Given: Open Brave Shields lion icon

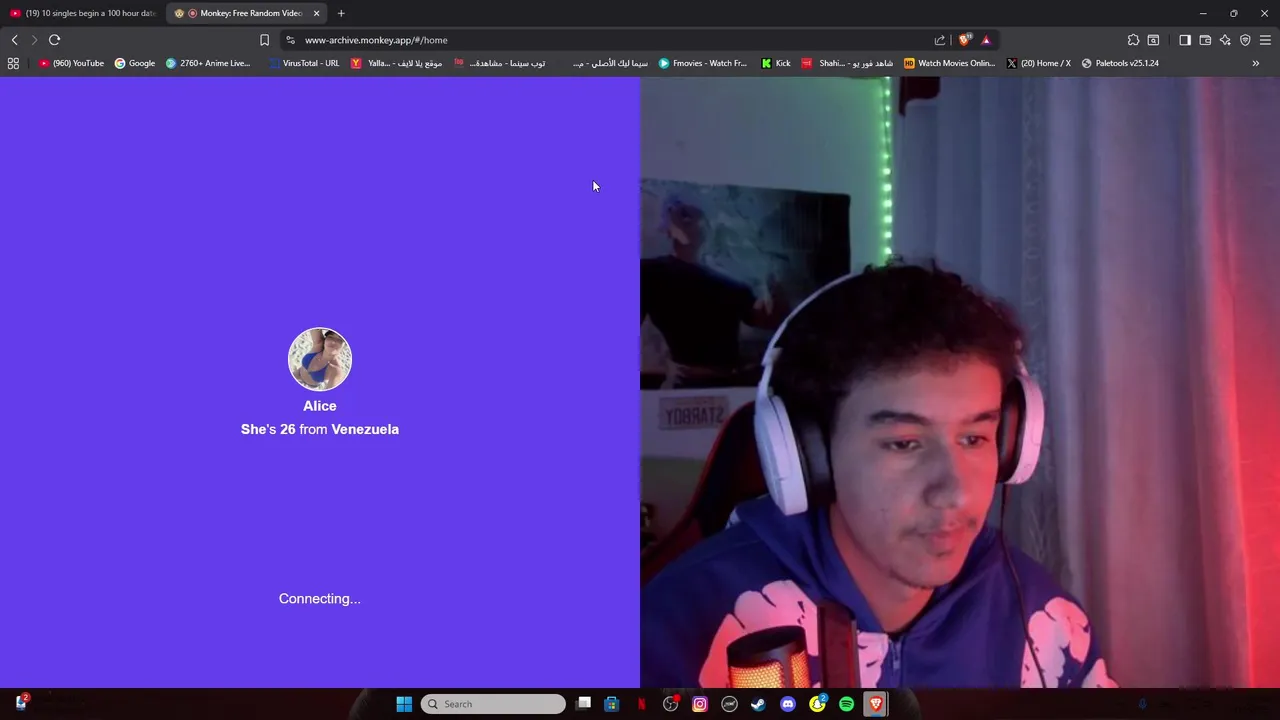Looking at the screenshot, I should 965,40.
